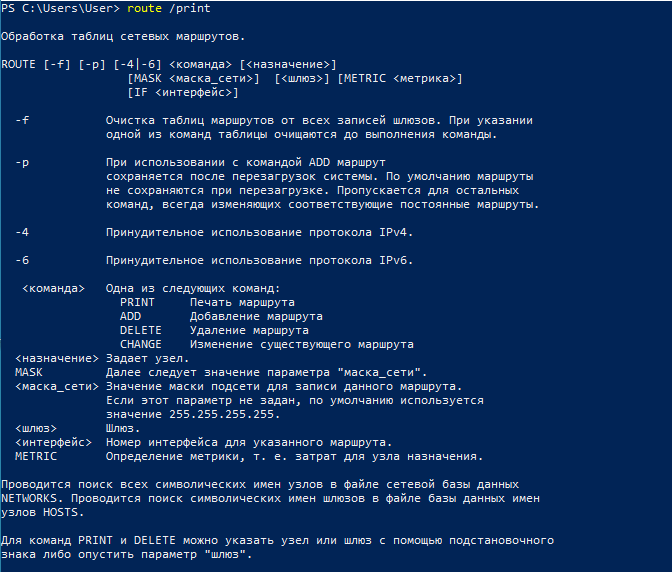Viewport: 672px width, 572px height.
Task: Click the "<маска_сети>" parameter description label
Action: click(57, 386)
